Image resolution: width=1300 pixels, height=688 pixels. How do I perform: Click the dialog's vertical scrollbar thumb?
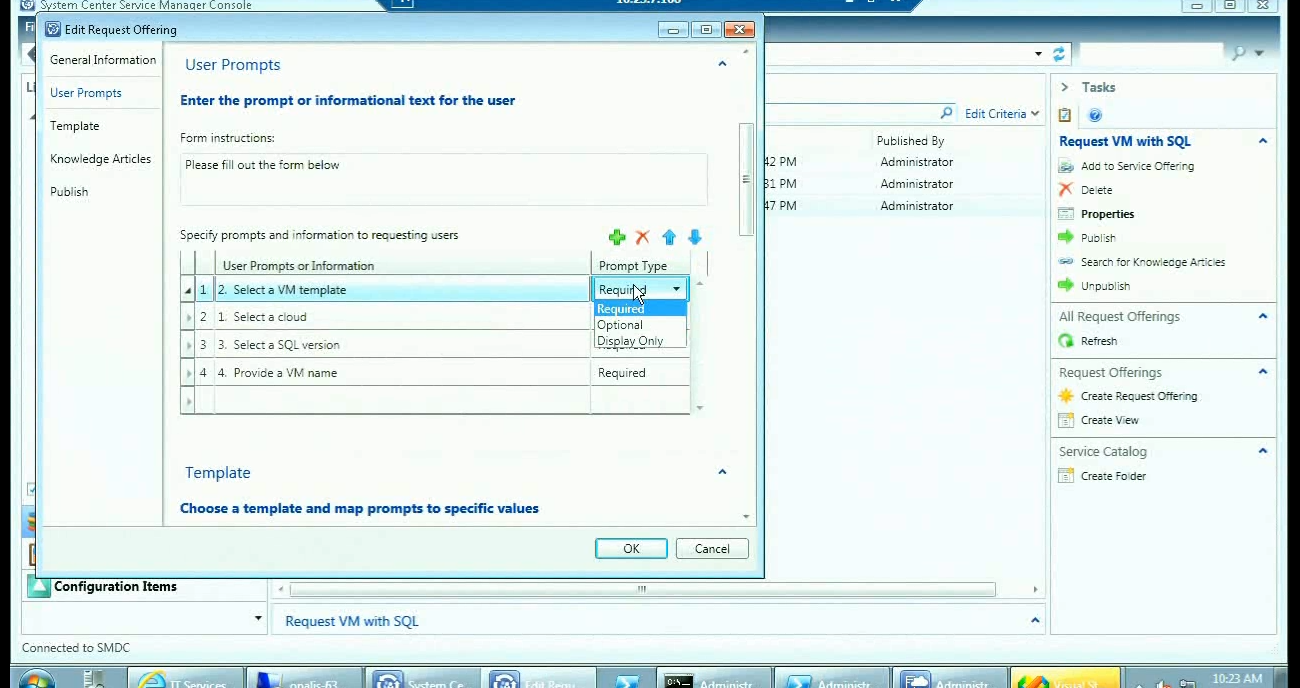tap(746, 179)
